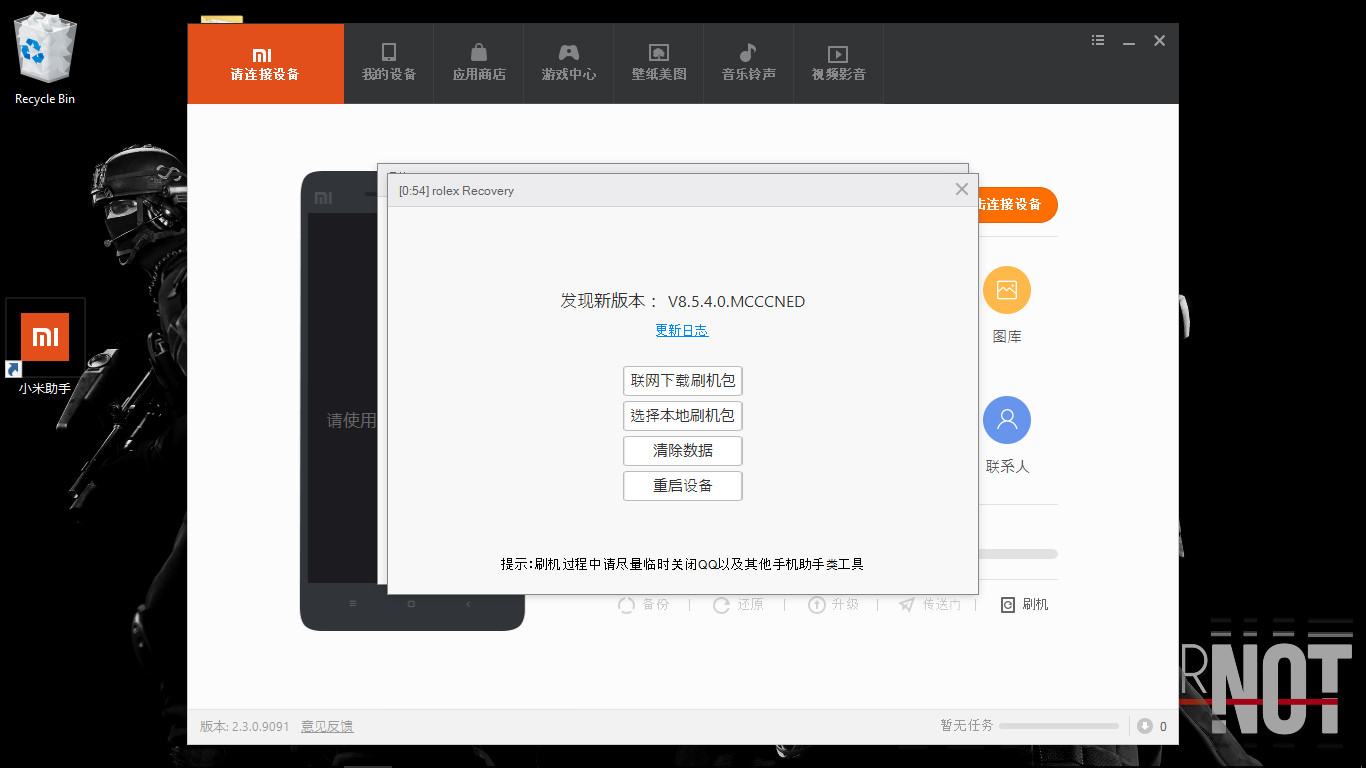Screen dimensions: 1366x768
Task: Open the 应用商店 app store tab
Action: click(479, 63)
